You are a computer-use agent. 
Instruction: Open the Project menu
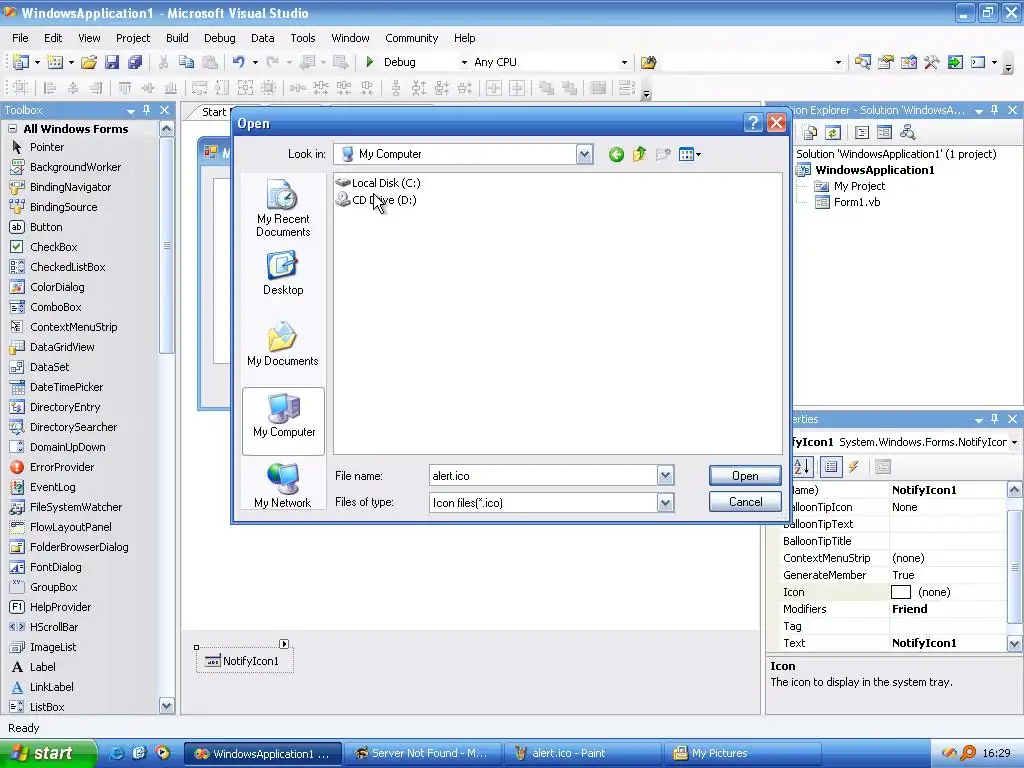point(133,38)
